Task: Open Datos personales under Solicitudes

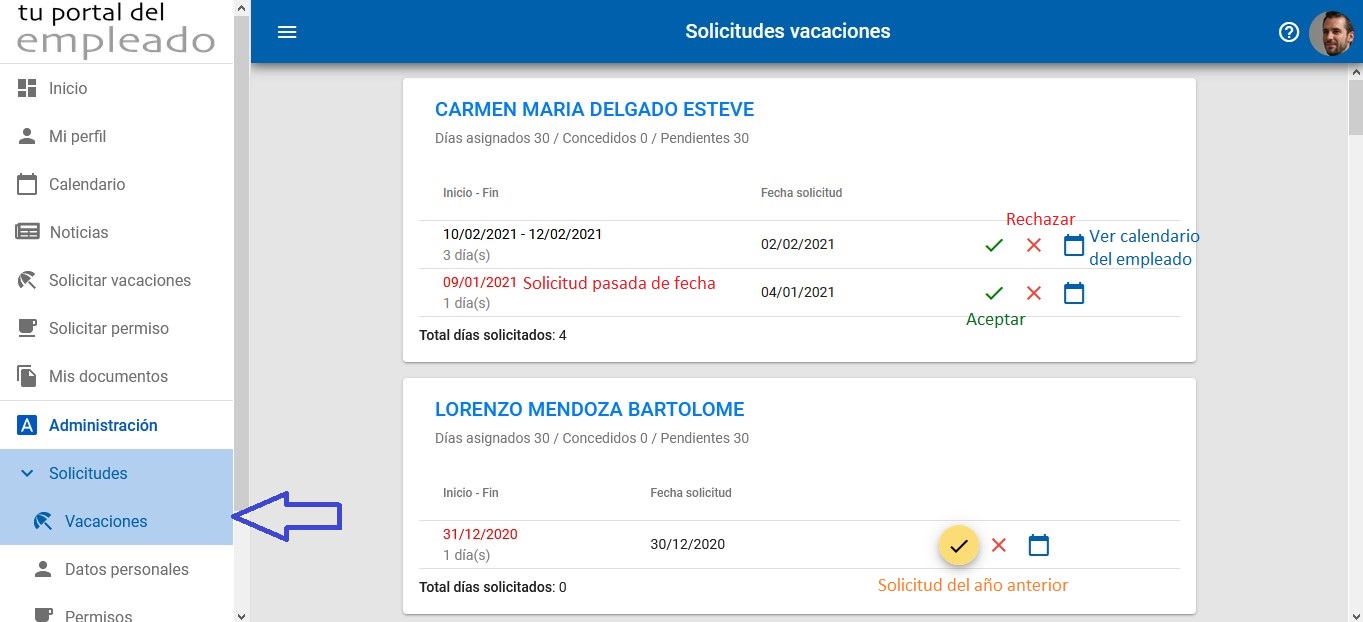Action: (x=126, y=570)
